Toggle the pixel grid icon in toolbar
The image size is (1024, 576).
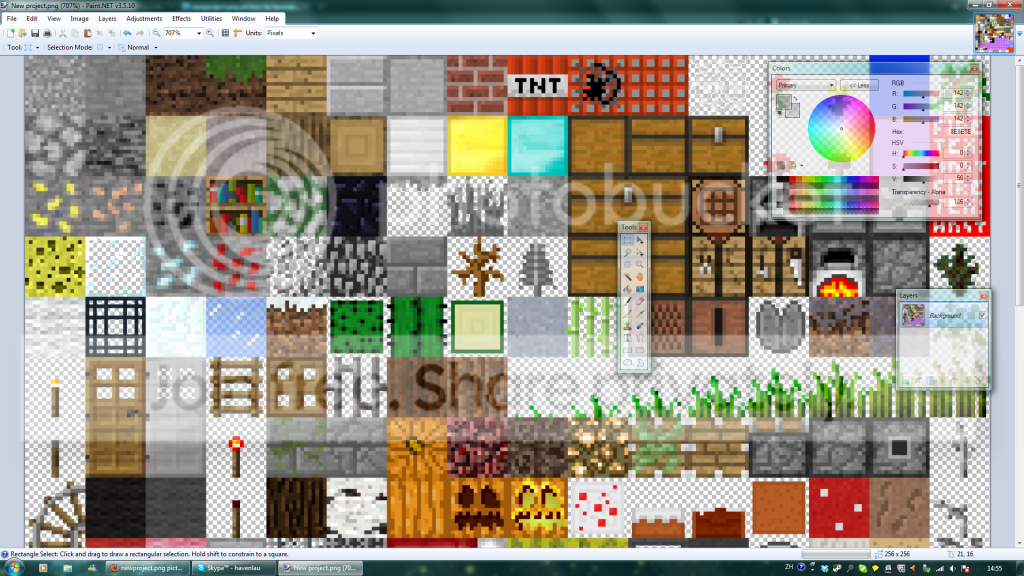point(225,33)
